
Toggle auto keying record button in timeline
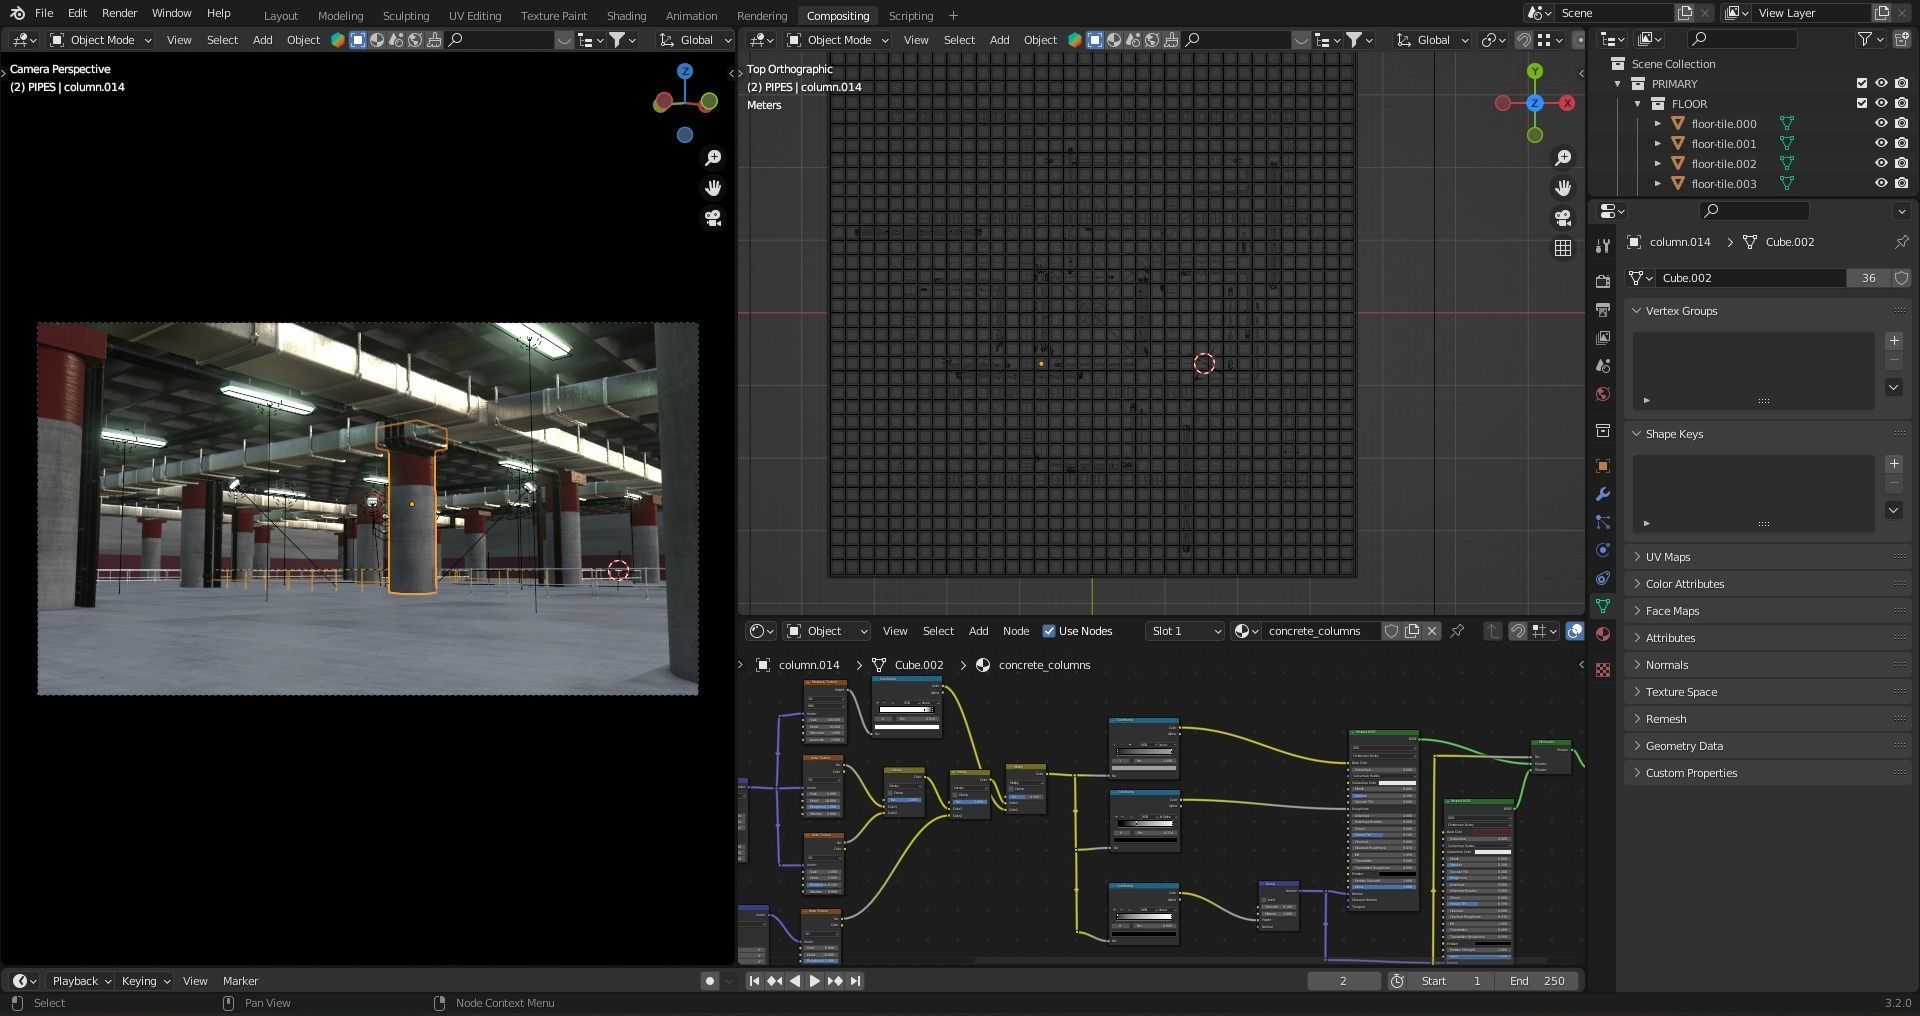click(710, 981)
